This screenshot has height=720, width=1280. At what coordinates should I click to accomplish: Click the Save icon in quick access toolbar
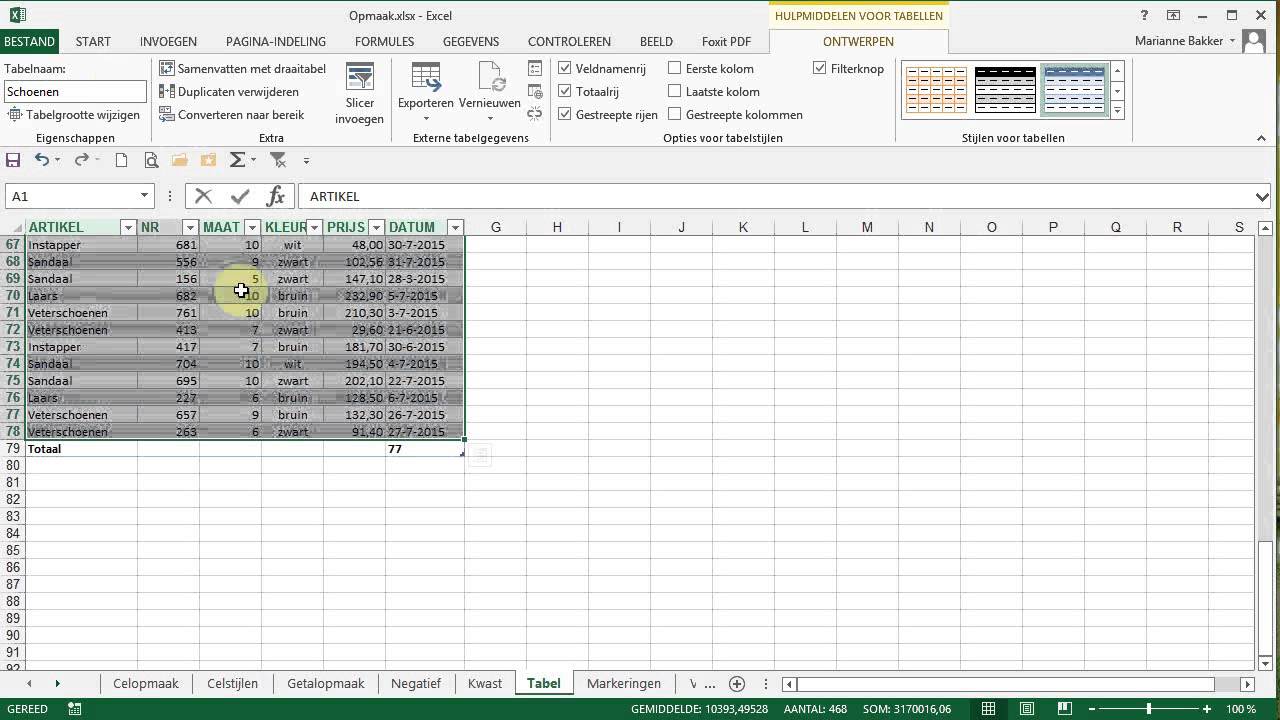[x=13, y=160]
